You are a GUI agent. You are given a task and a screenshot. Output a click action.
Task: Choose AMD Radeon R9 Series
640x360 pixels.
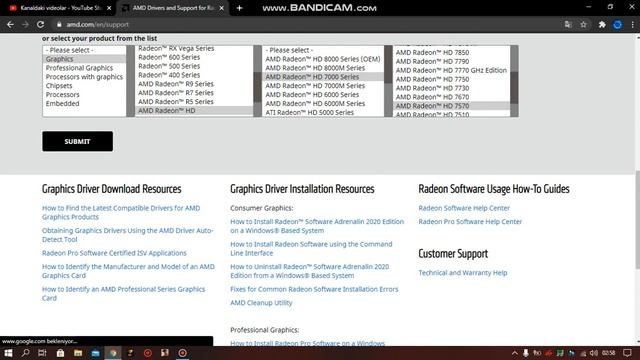(x=194, y=84)
